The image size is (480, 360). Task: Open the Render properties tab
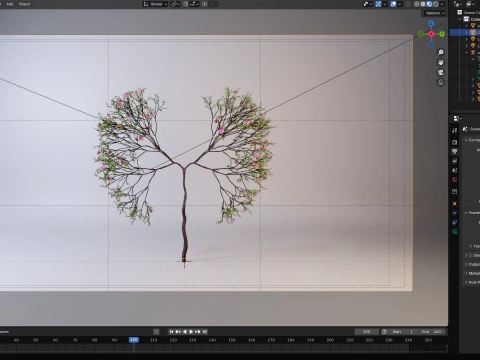455,142
